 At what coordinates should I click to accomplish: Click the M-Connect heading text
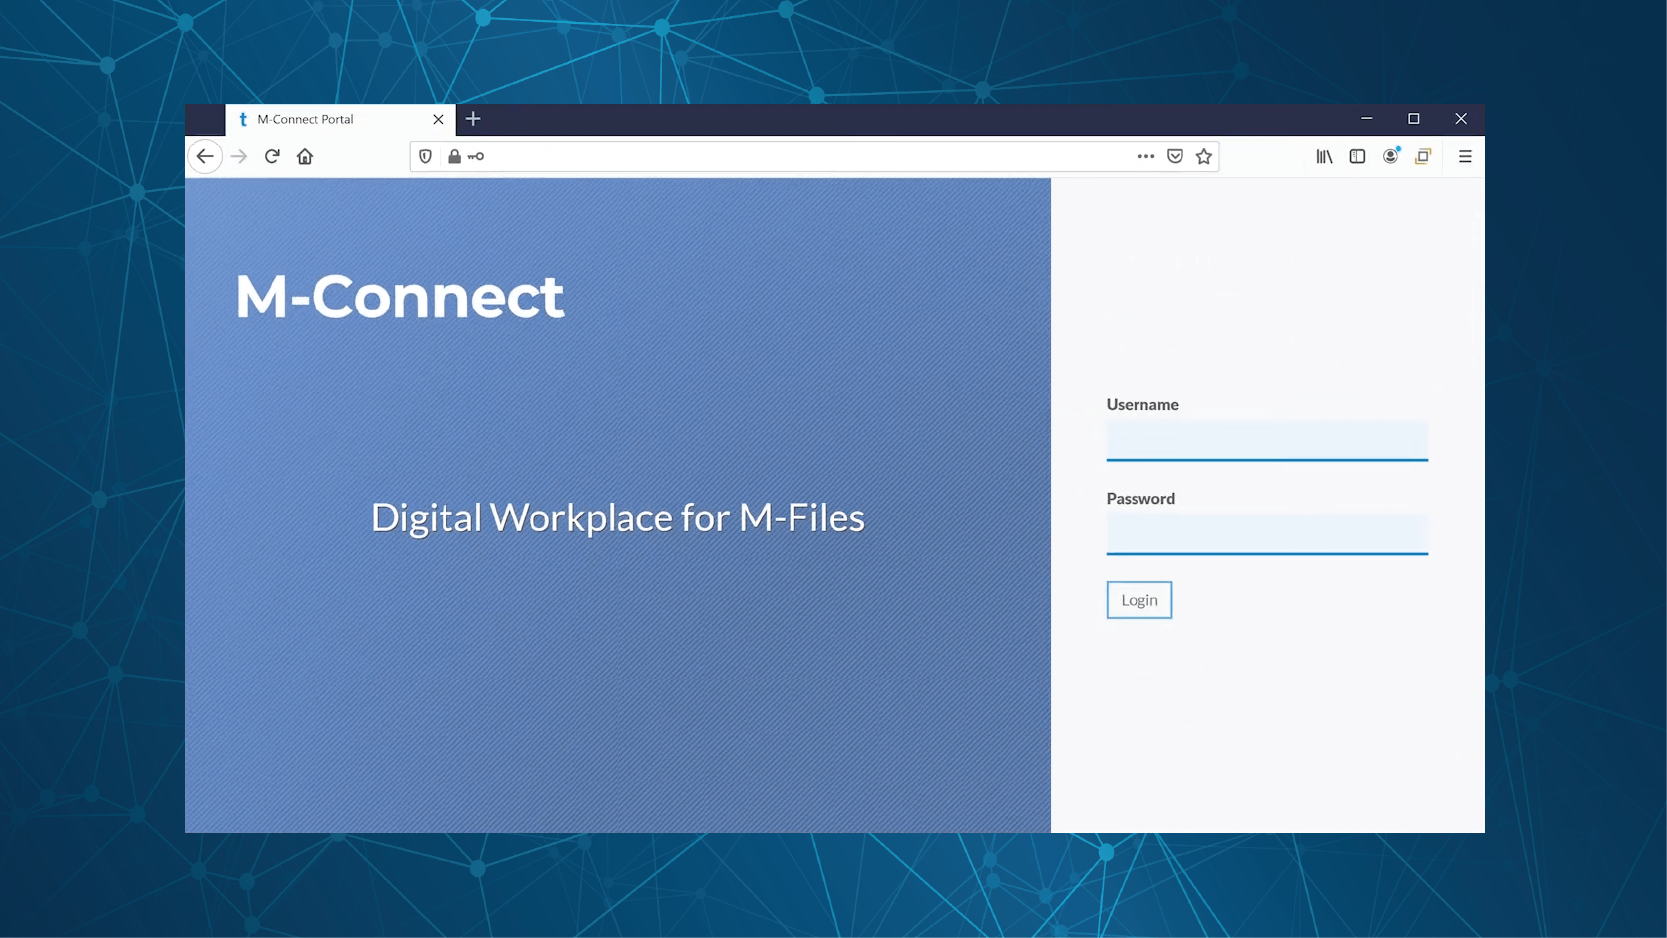399,296
